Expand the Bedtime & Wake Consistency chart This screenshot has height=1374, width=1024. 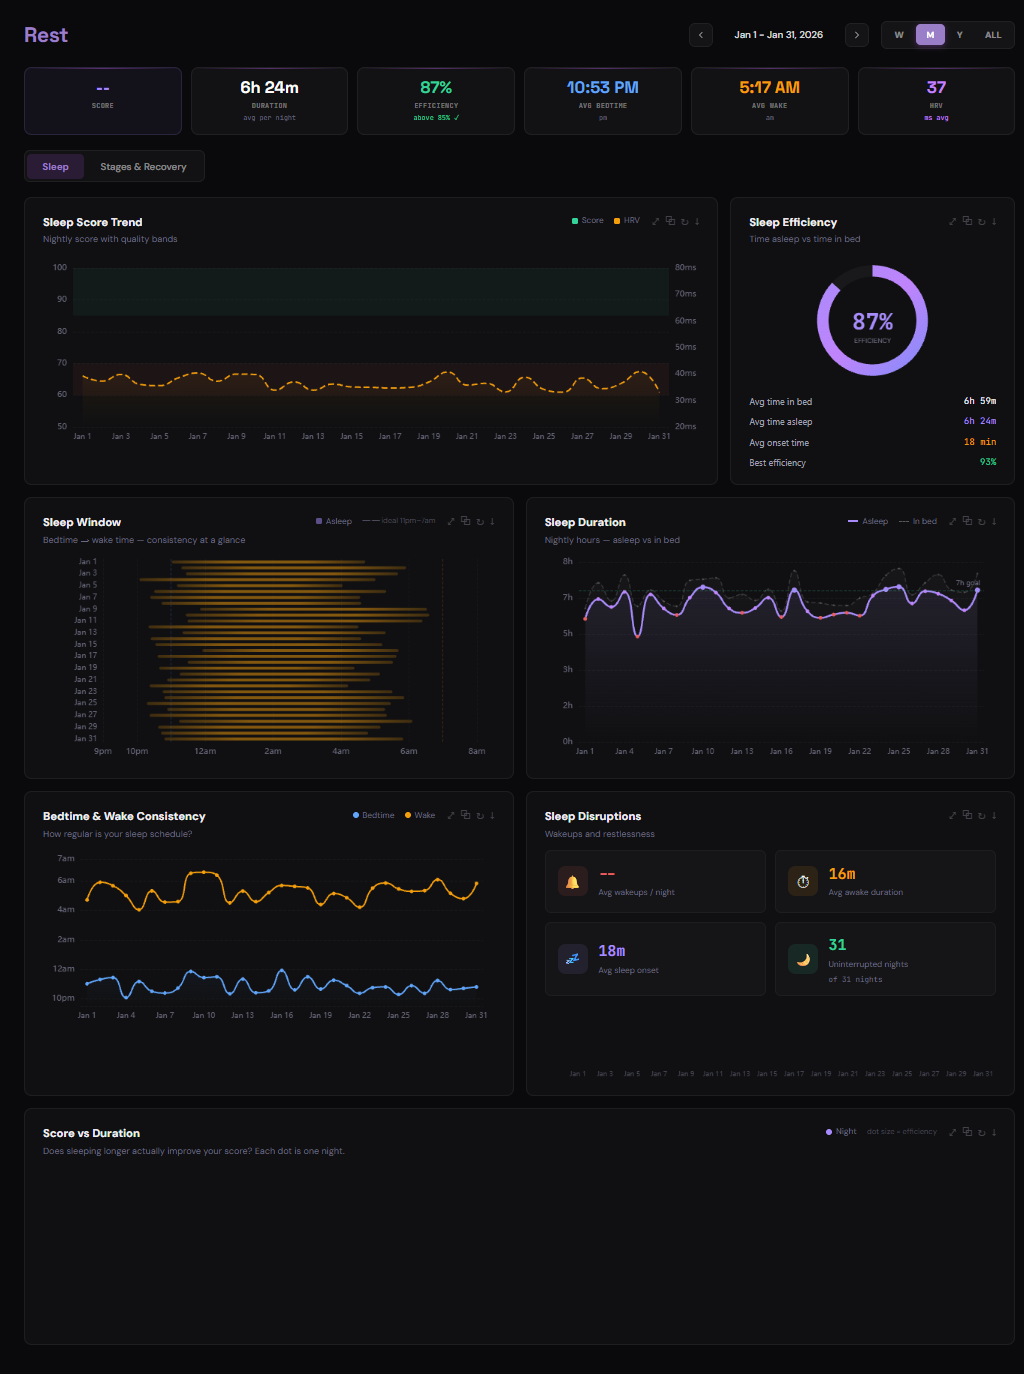(x=451, y=815)
